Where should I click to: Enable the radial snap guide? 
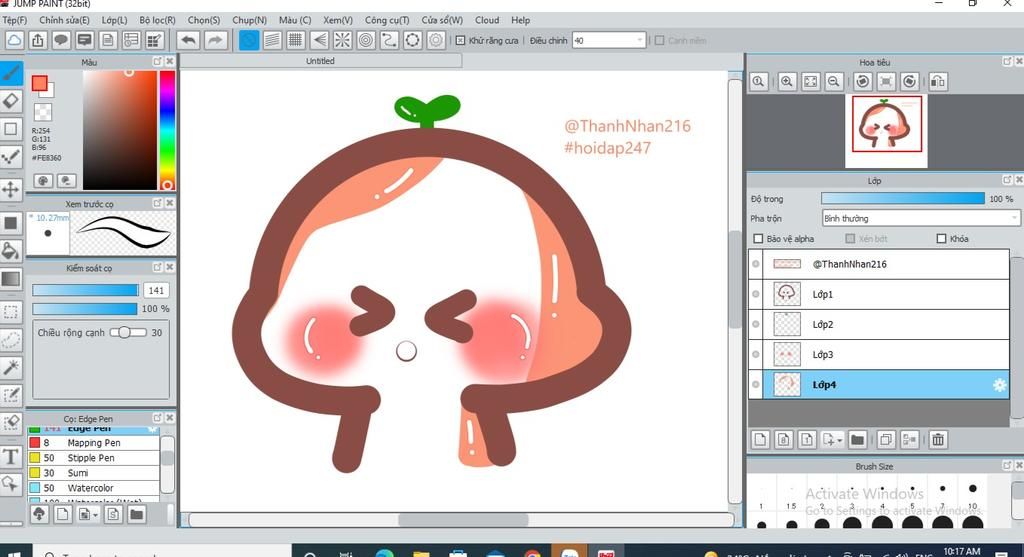[343, 40]
